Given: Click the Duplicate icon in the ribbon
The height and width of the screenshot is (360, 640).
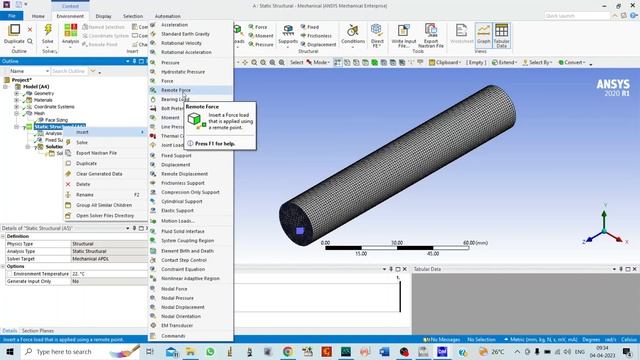Looking at the screenshot, I should coord(14,30).
